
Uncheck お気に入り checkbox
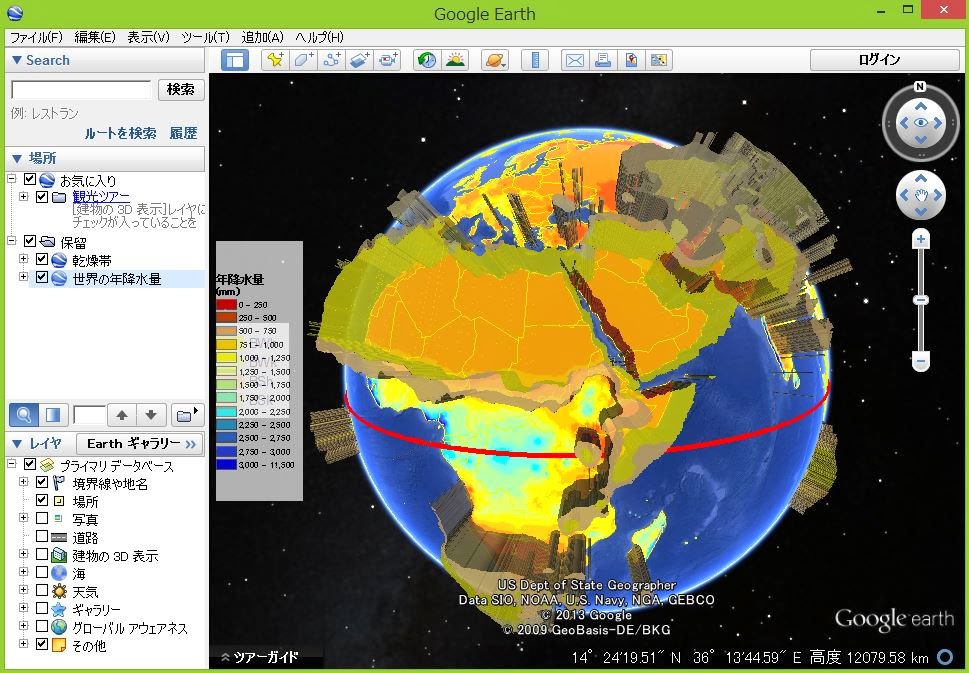(x=30, y=180)
